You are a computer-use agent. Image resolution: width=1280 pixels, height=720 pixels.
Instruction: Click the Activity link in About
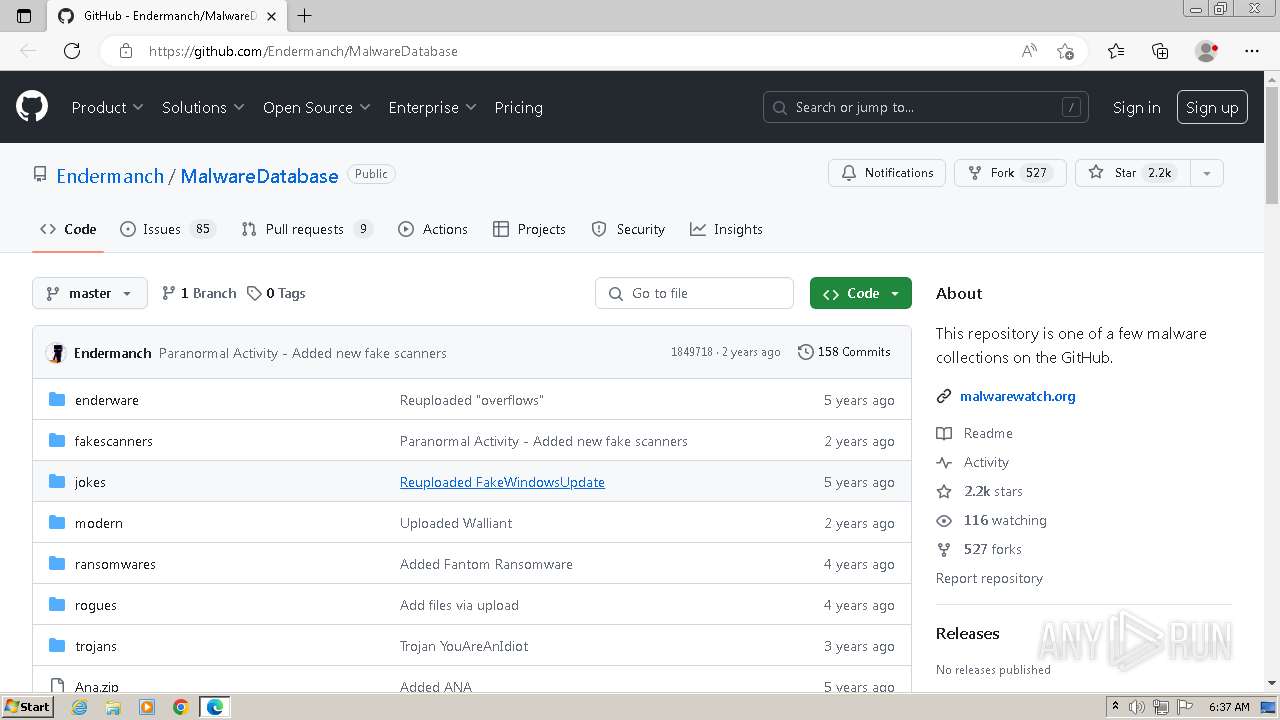tap(972, 462)
